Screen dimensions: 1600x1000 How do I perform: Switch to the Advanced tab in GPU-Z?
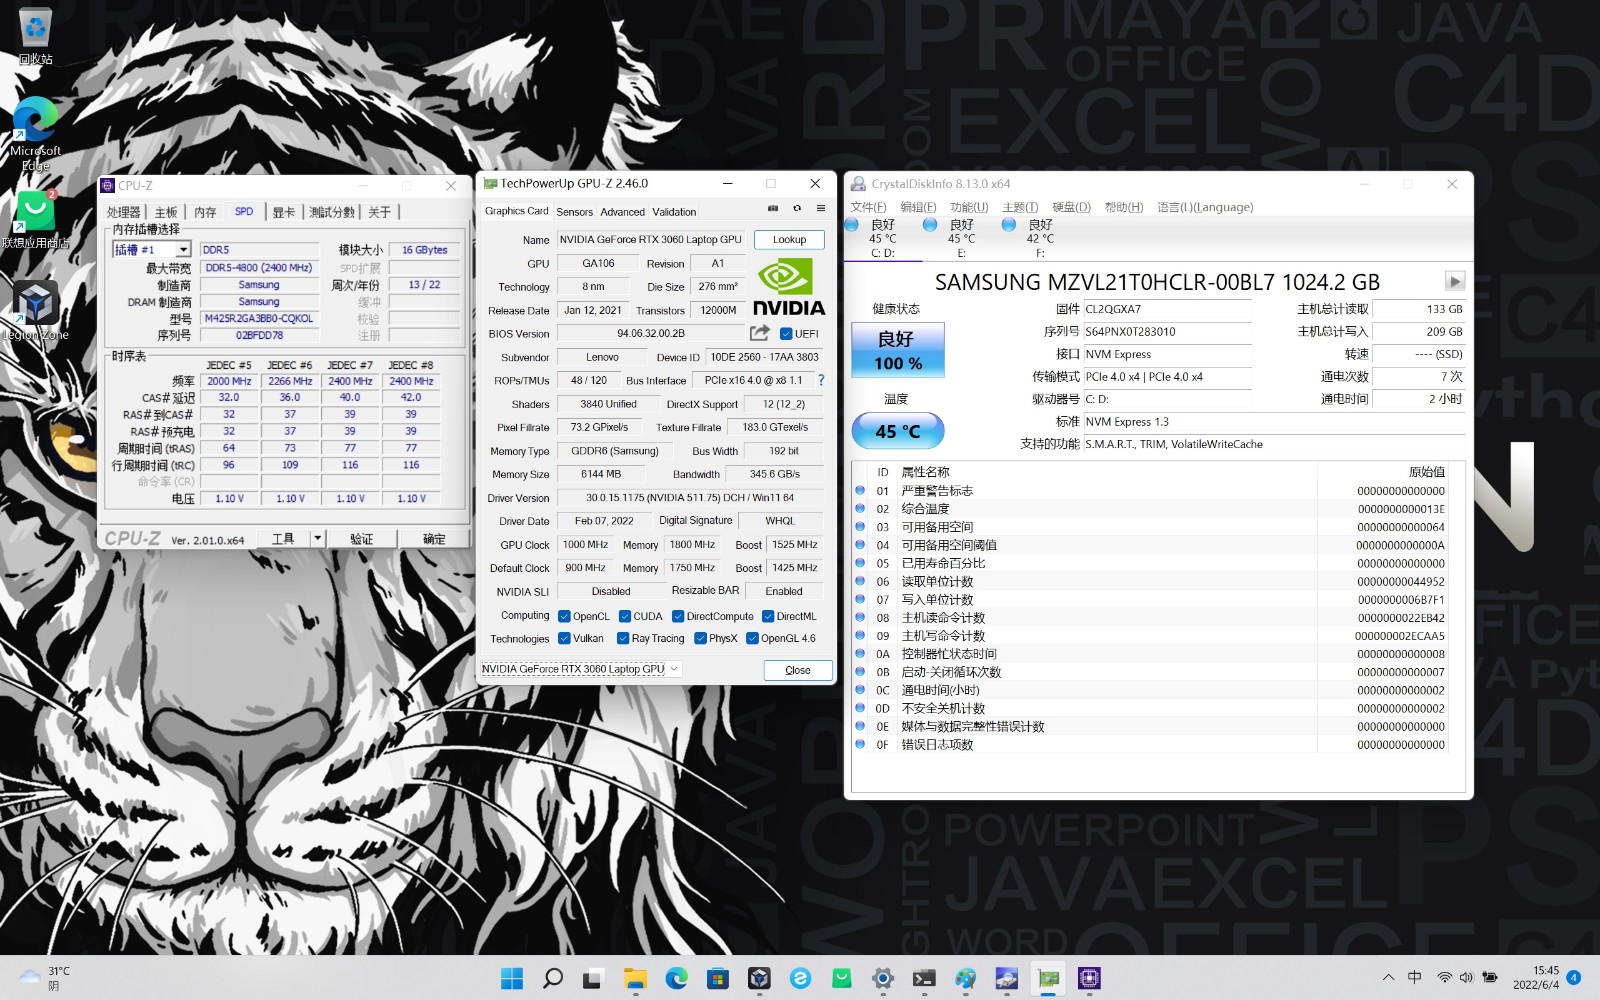coord(622,212)
